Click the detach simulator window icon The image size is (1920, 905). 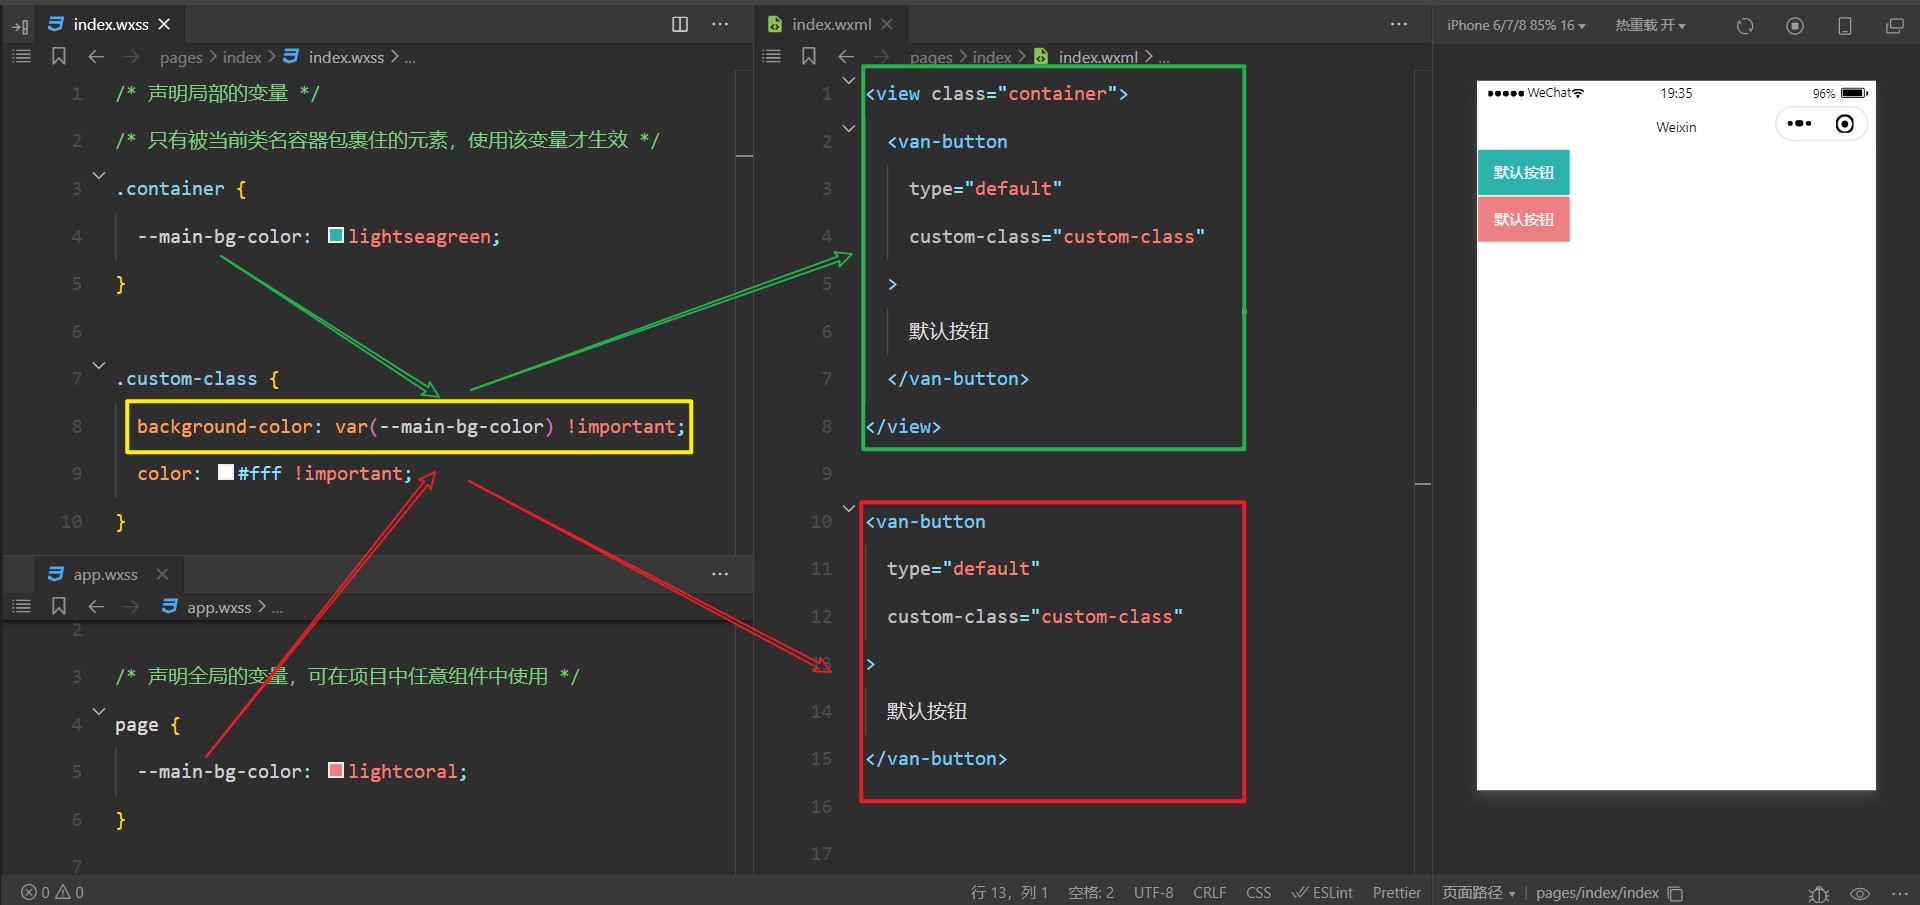pyautogui.click(x=1894, y=26)
